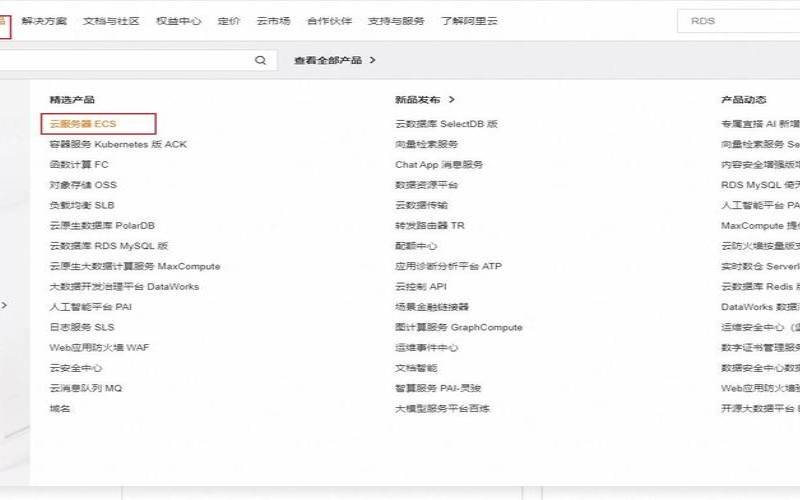Open 图计算服务 GraphCompute

459,327
